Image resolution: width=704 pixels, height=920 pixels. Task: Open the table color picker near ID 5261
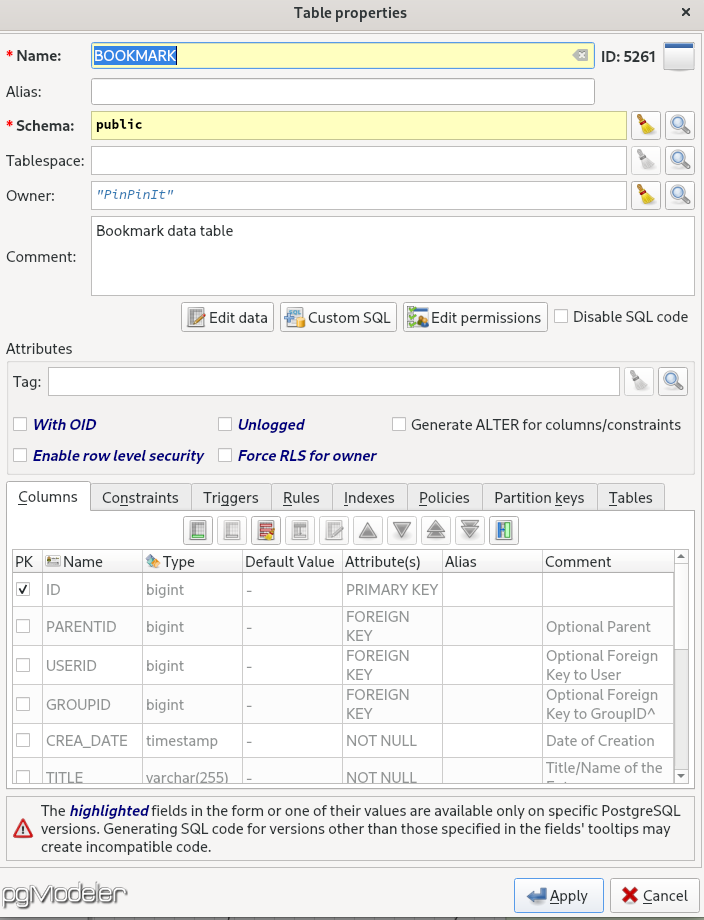pyautogui.click(x=678, y=57)
